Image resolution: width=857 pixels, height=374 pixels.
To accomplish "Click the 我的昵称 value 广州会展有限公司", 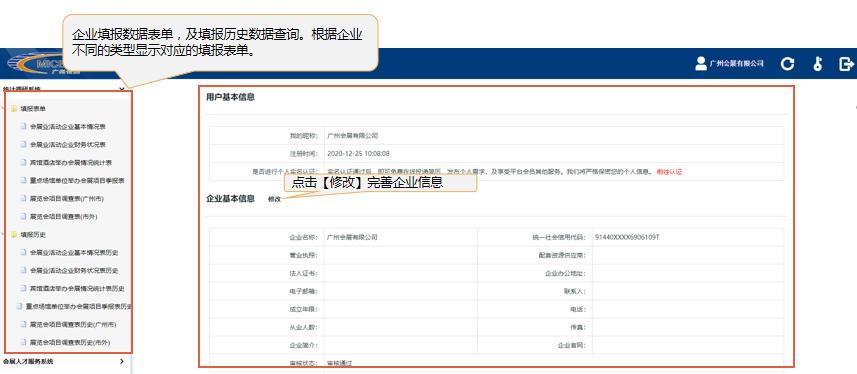I will (353, 136).
